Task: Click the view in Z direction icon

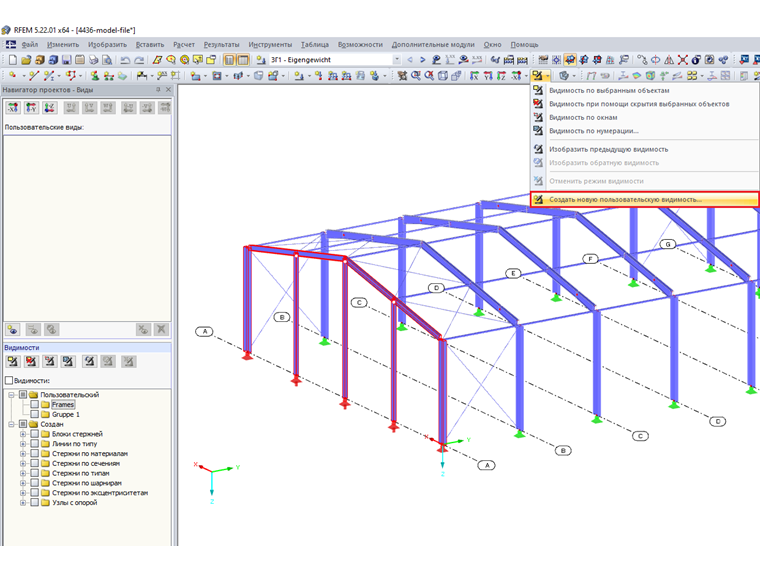Action: pyautogui.click(x=502, y=76)
